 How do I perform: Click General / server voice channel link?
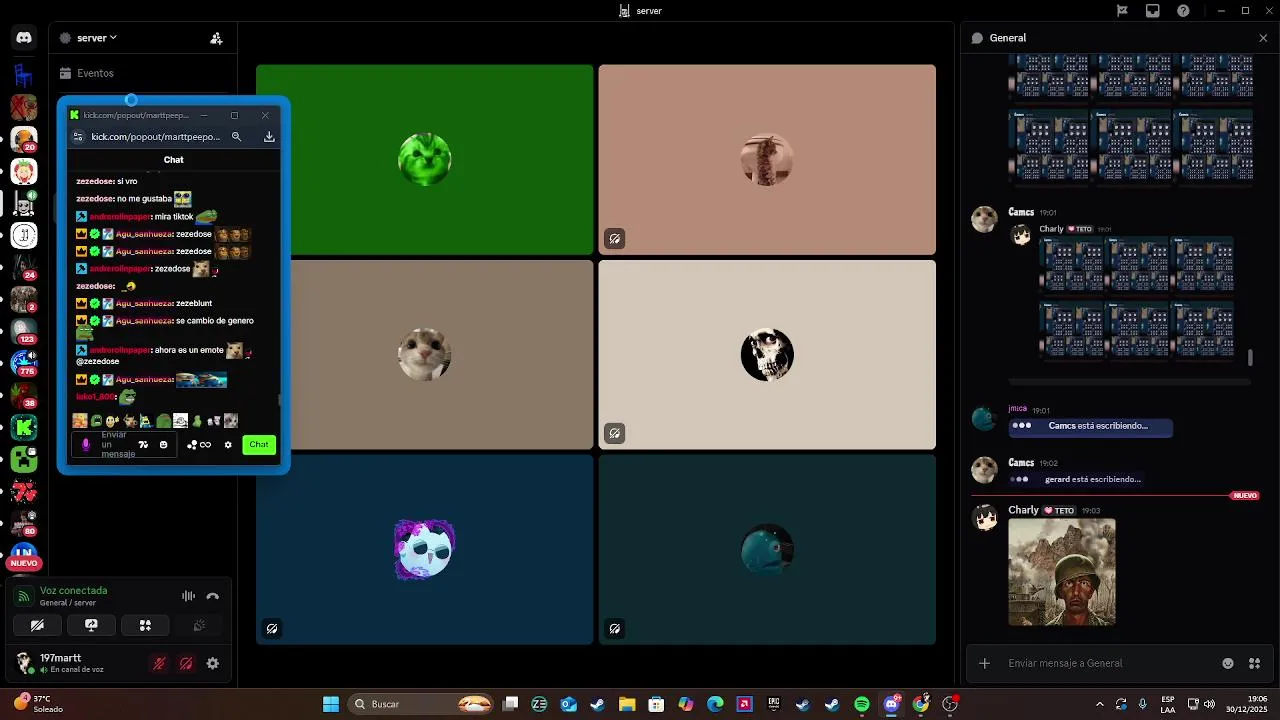pos(68,603)
